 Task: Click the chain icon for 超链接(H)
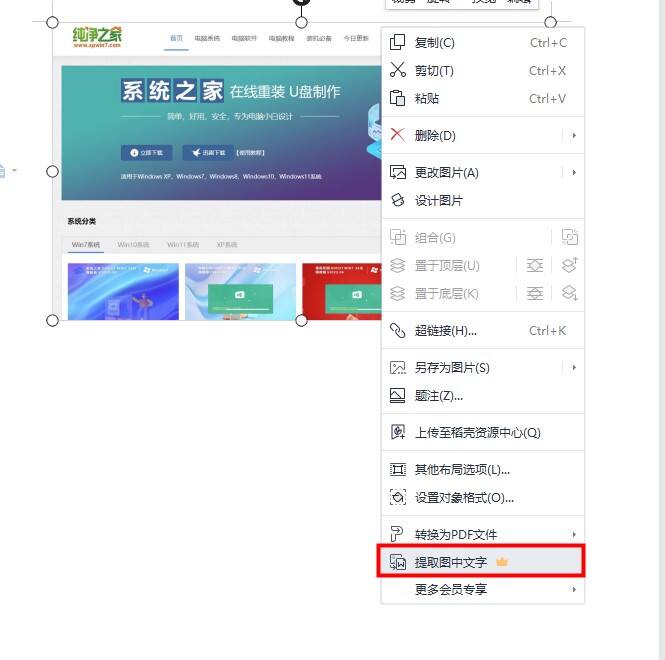click(397, 330)
